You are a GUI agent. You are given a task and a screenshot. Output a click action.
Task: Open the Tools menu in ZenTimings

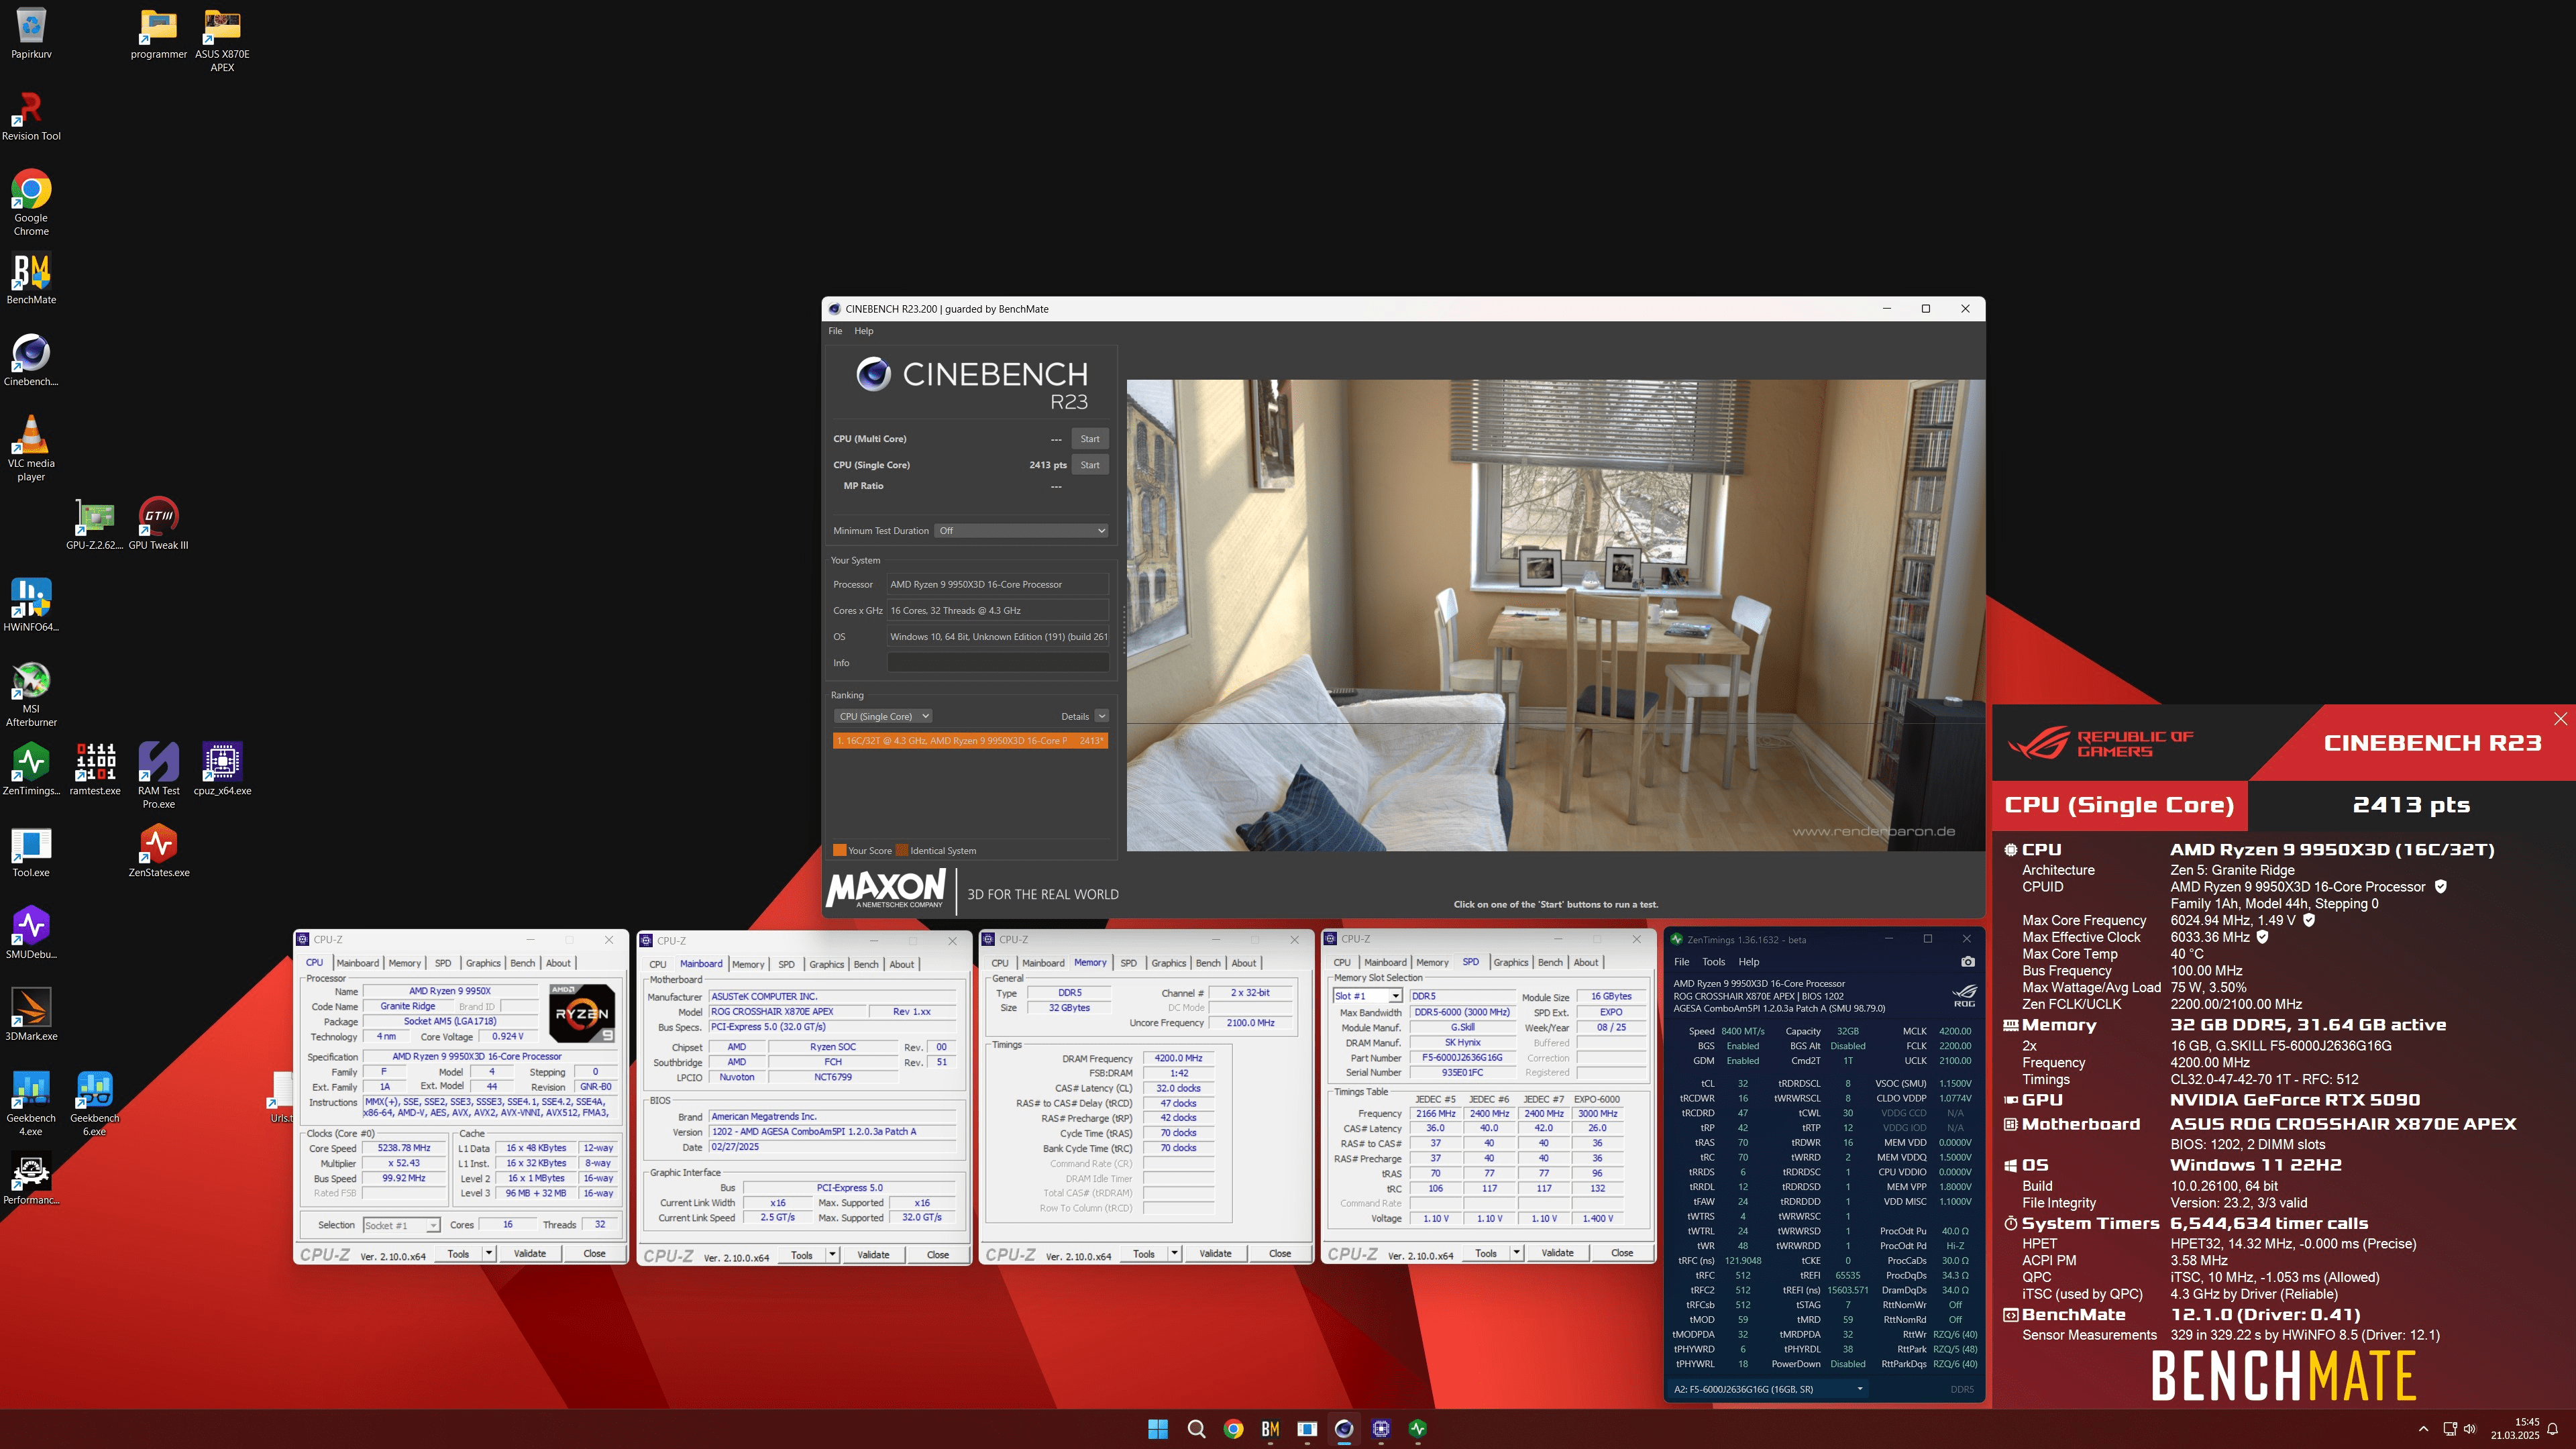click(1713, 962)
